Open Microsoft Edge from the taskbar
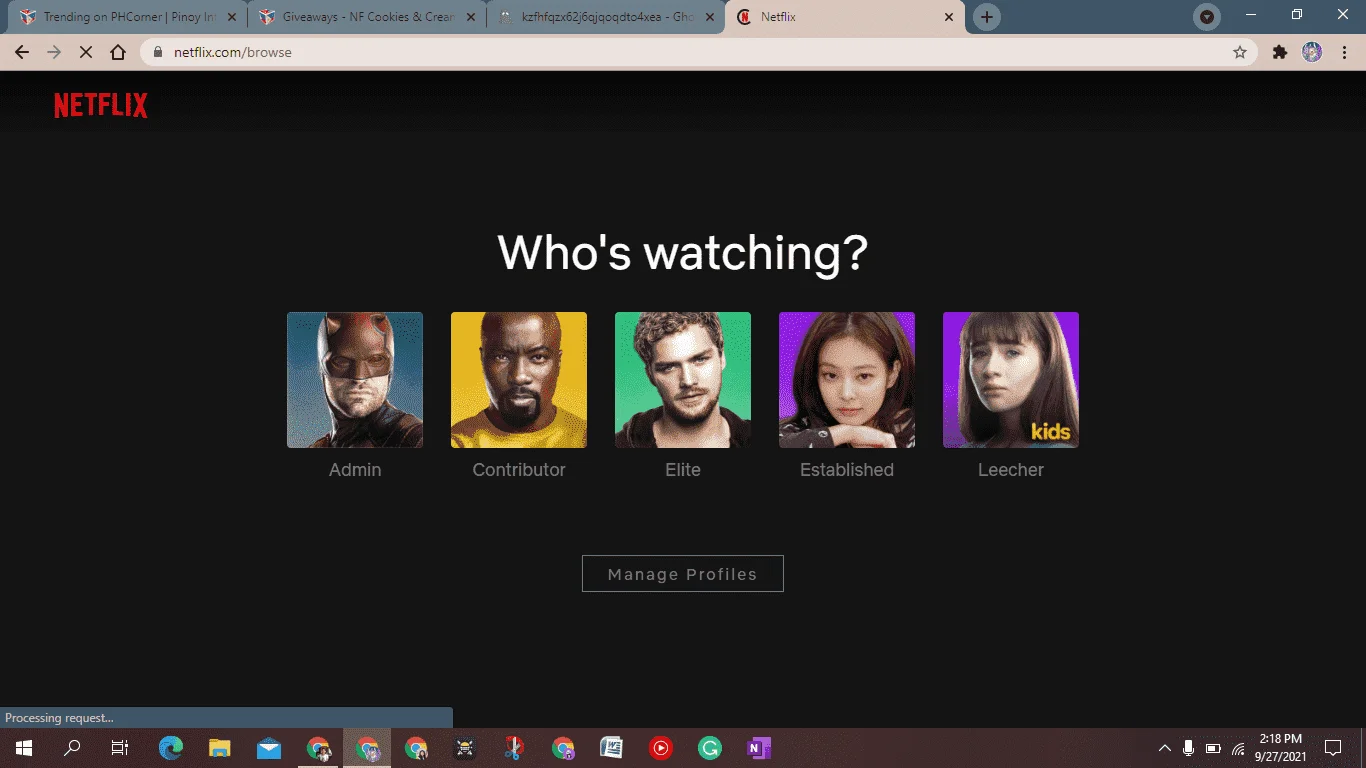The height and width of the screenshot is (768, 1366). click(x=171, y=748)
